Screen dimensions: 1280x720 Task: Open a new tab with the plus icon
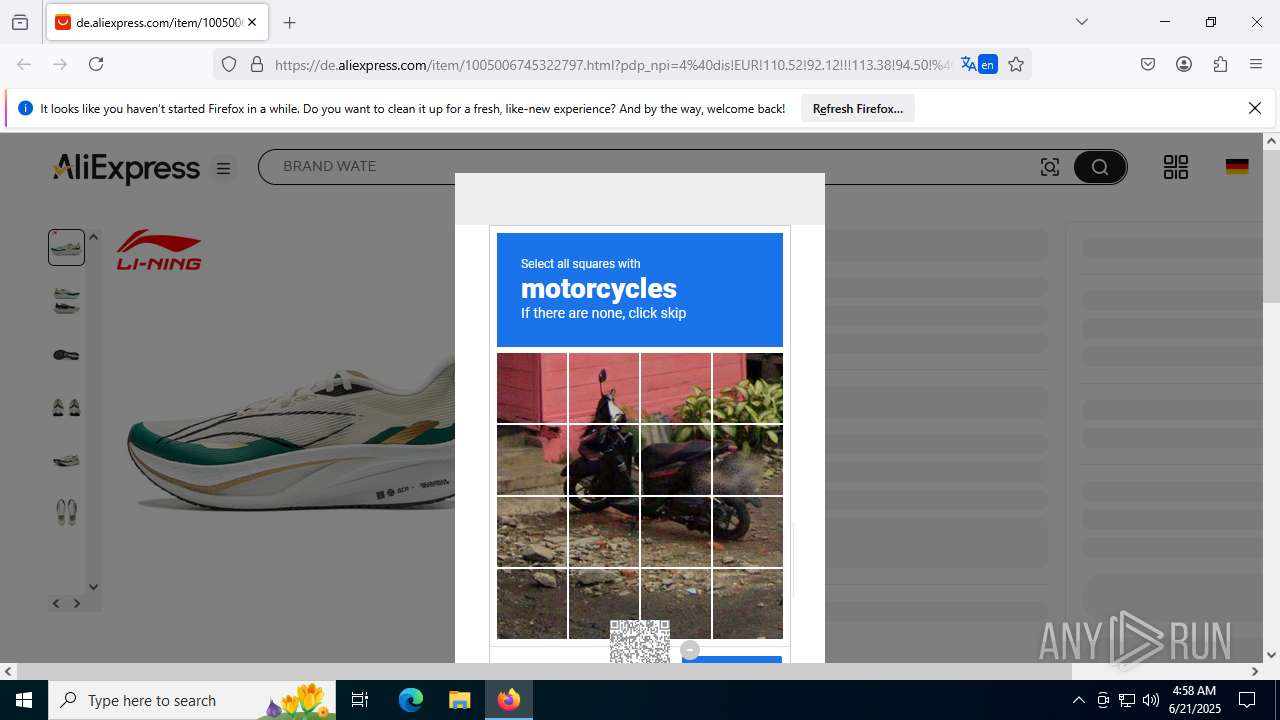[290, 22]
